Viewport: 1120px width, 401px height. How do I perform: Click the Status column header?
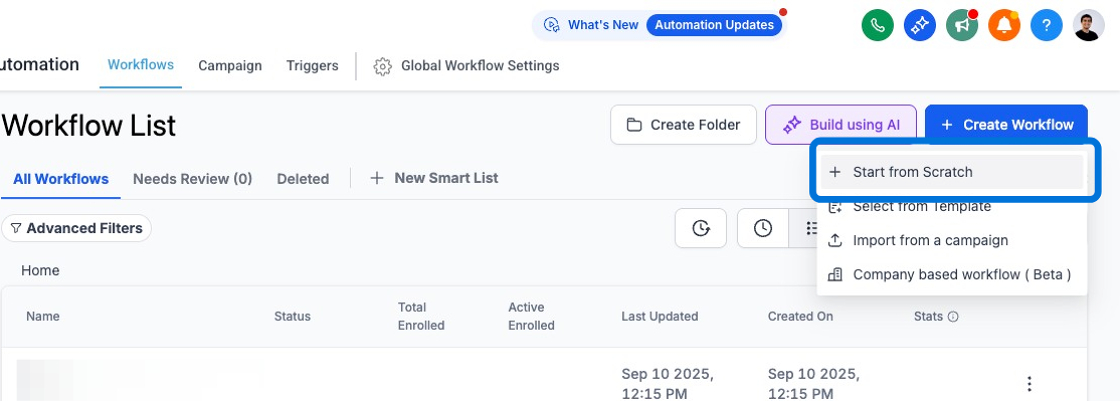point(292,317)
